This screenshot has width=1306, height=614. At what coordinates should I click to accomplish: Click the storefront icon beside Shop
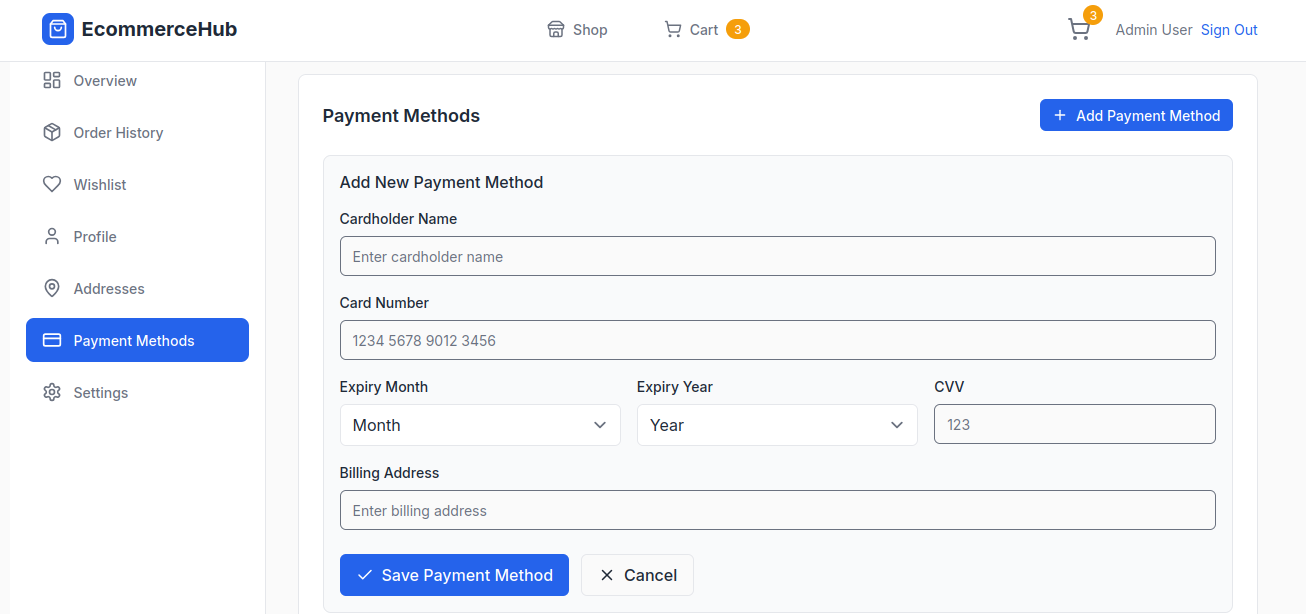coord(556,30)
